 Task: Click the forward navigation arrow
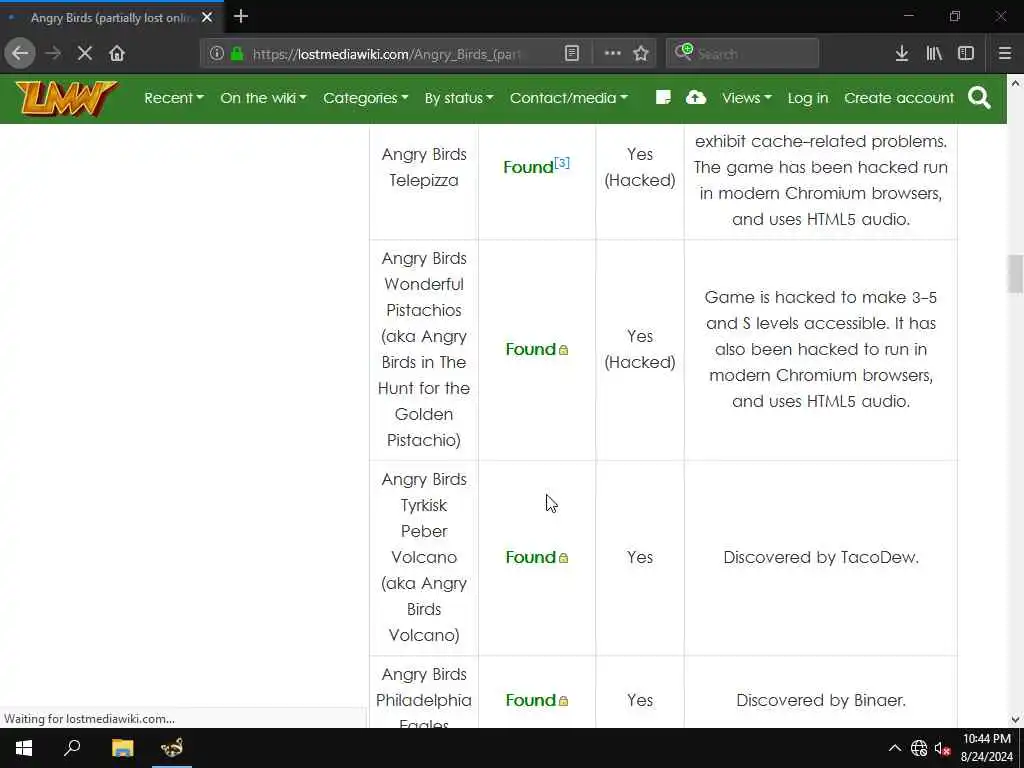54,54
